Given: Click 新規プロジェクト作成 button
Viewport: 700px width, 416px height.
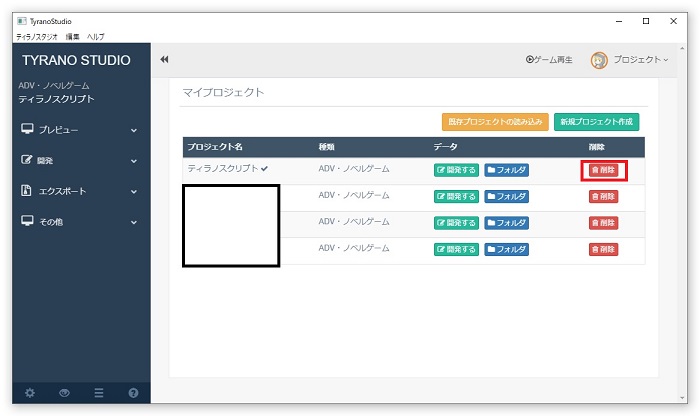Looking at the screenshot, I should 596,122.
